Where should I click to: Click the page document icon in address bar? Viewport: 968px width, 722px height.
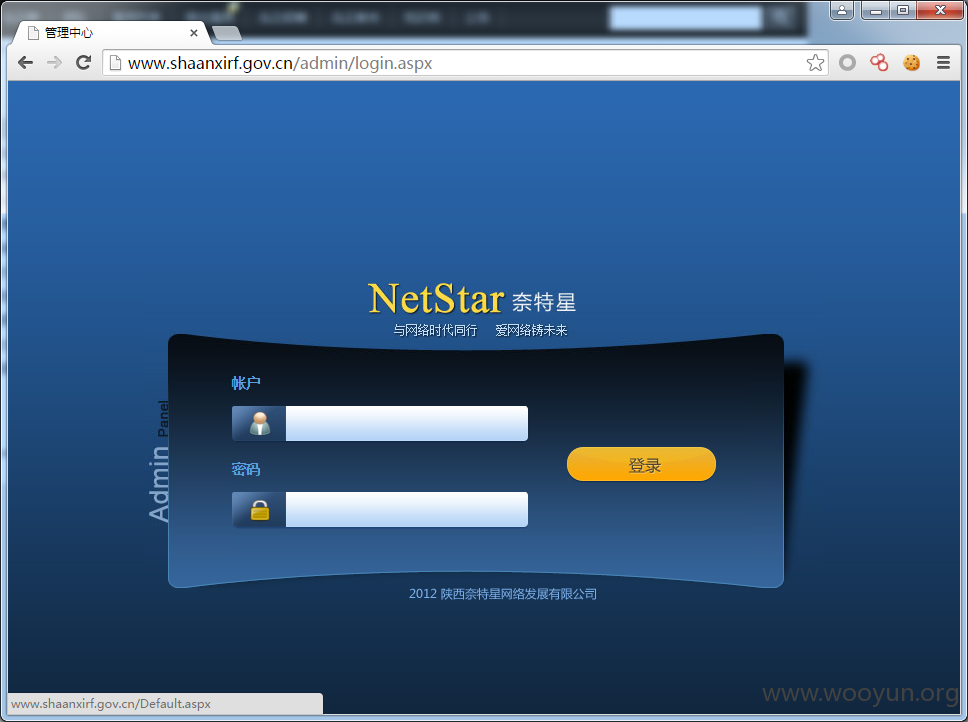tap(115, 63)
